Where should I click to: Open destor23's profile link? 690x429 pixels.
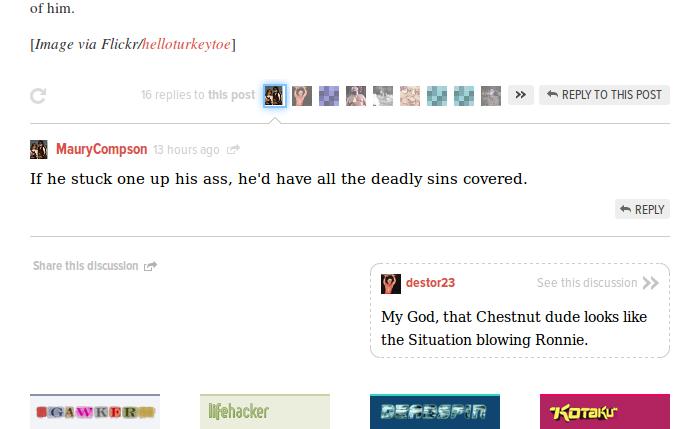pyautogui.click(x=430, y=283)
